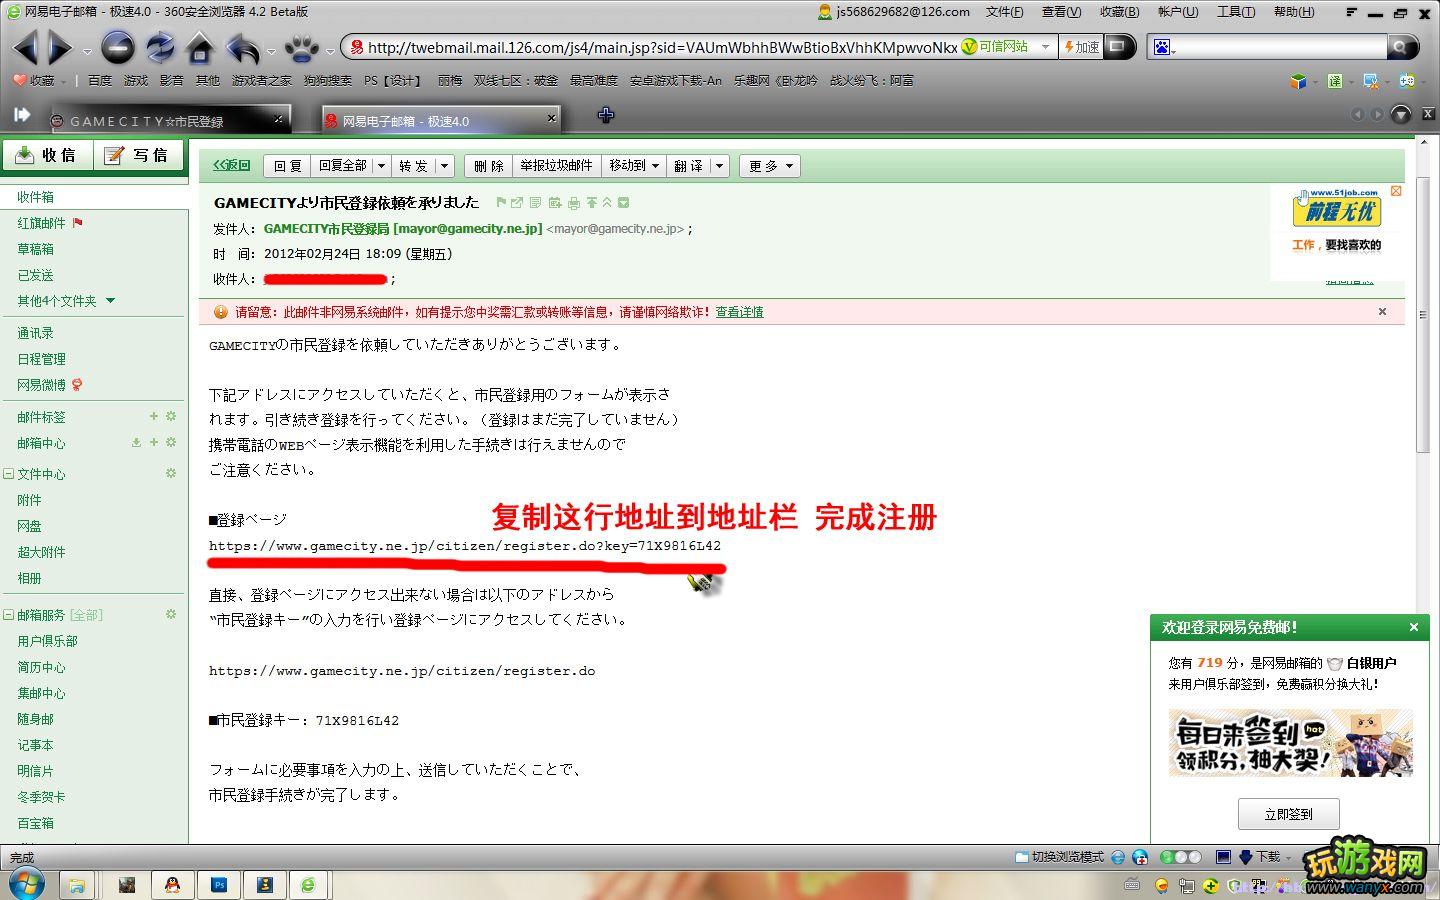Image resolution: width=1440 pixels, height=900 pixels.
Task: Click the 查看详情 link in warning bar
Action: click(739, 312)
